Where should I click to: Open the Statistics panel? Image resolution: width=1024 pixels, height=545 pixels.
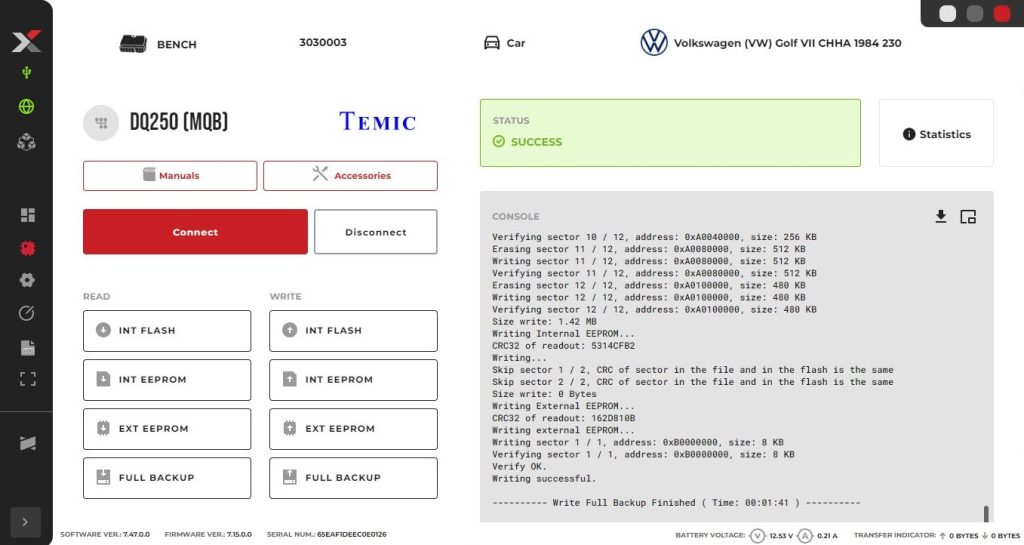pos(936,133)
